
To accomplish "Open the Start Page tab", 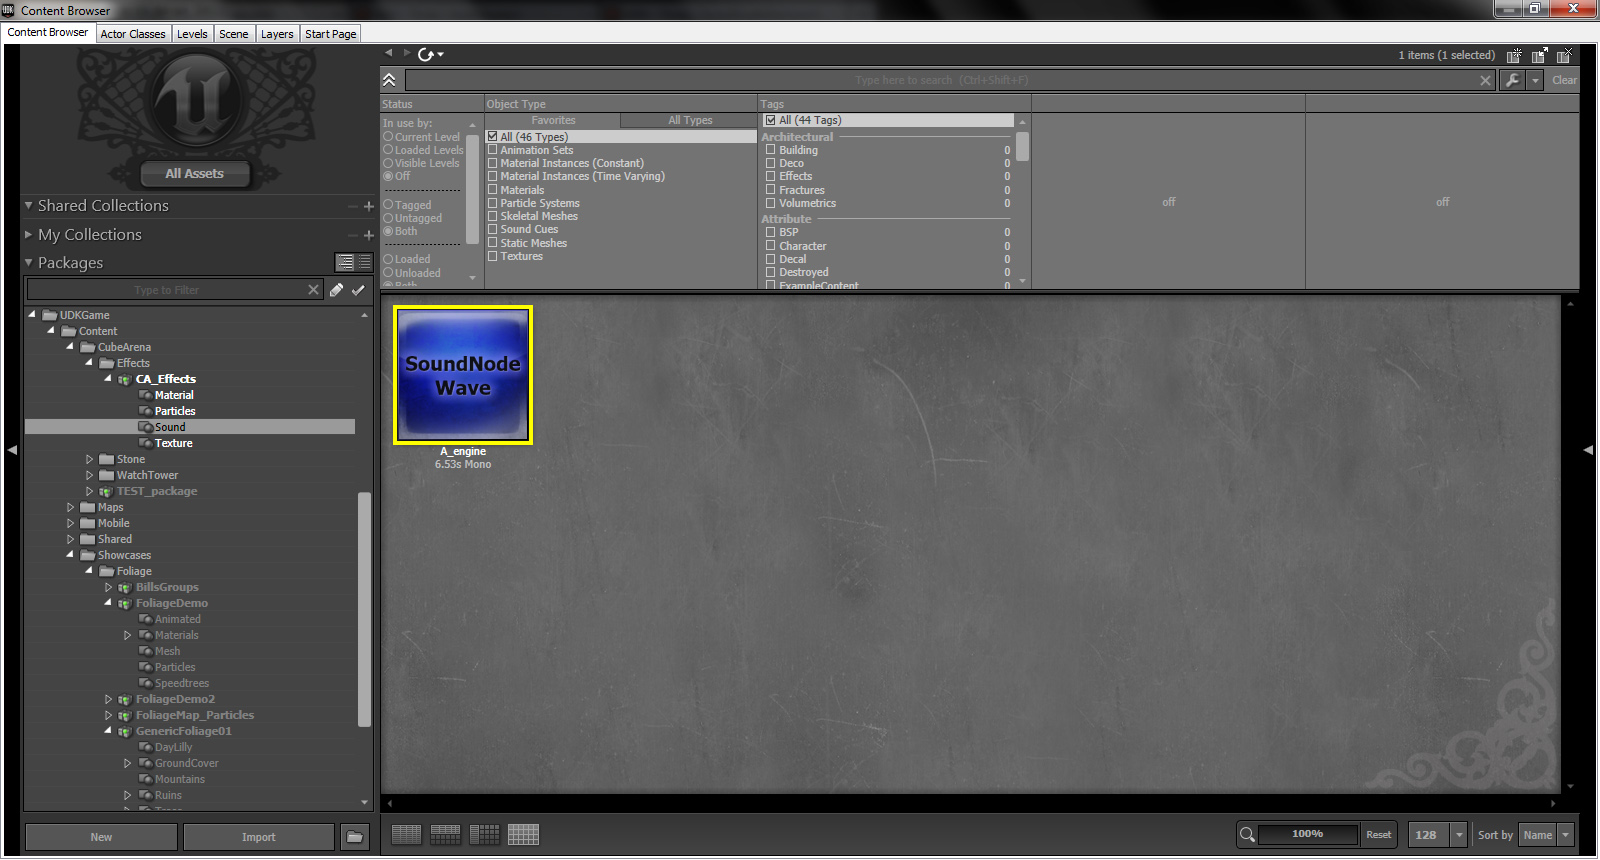I will pyautogui.click(x=330, y=34).
